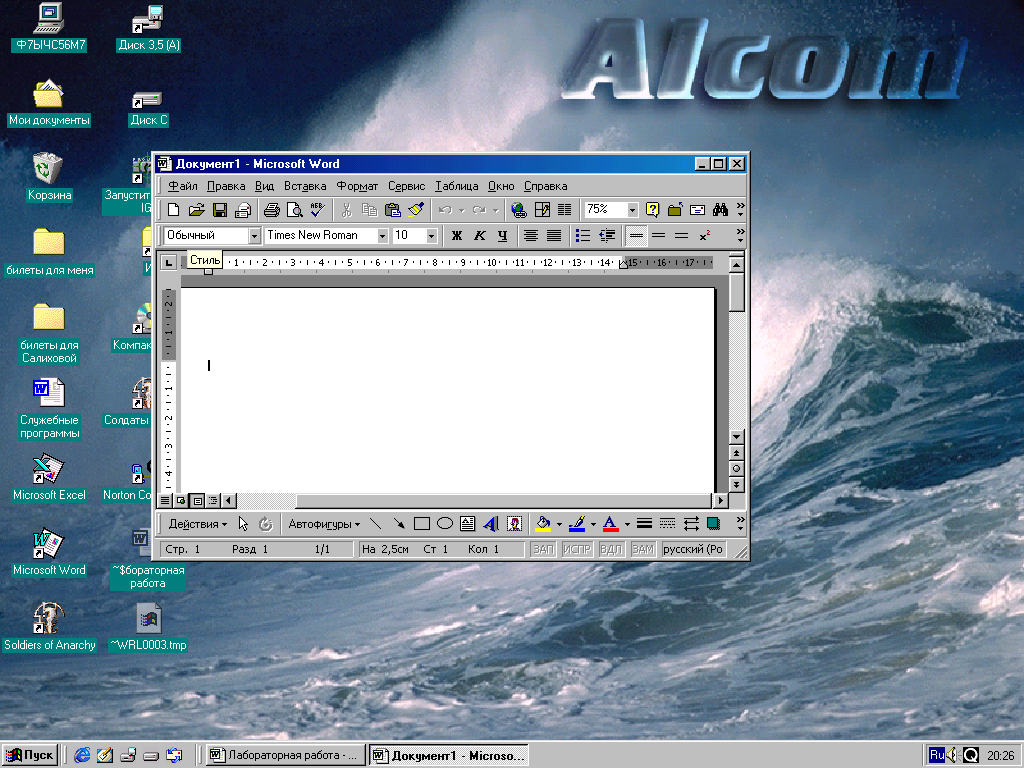Toggle superscript x² formatting

pos(704,235)
